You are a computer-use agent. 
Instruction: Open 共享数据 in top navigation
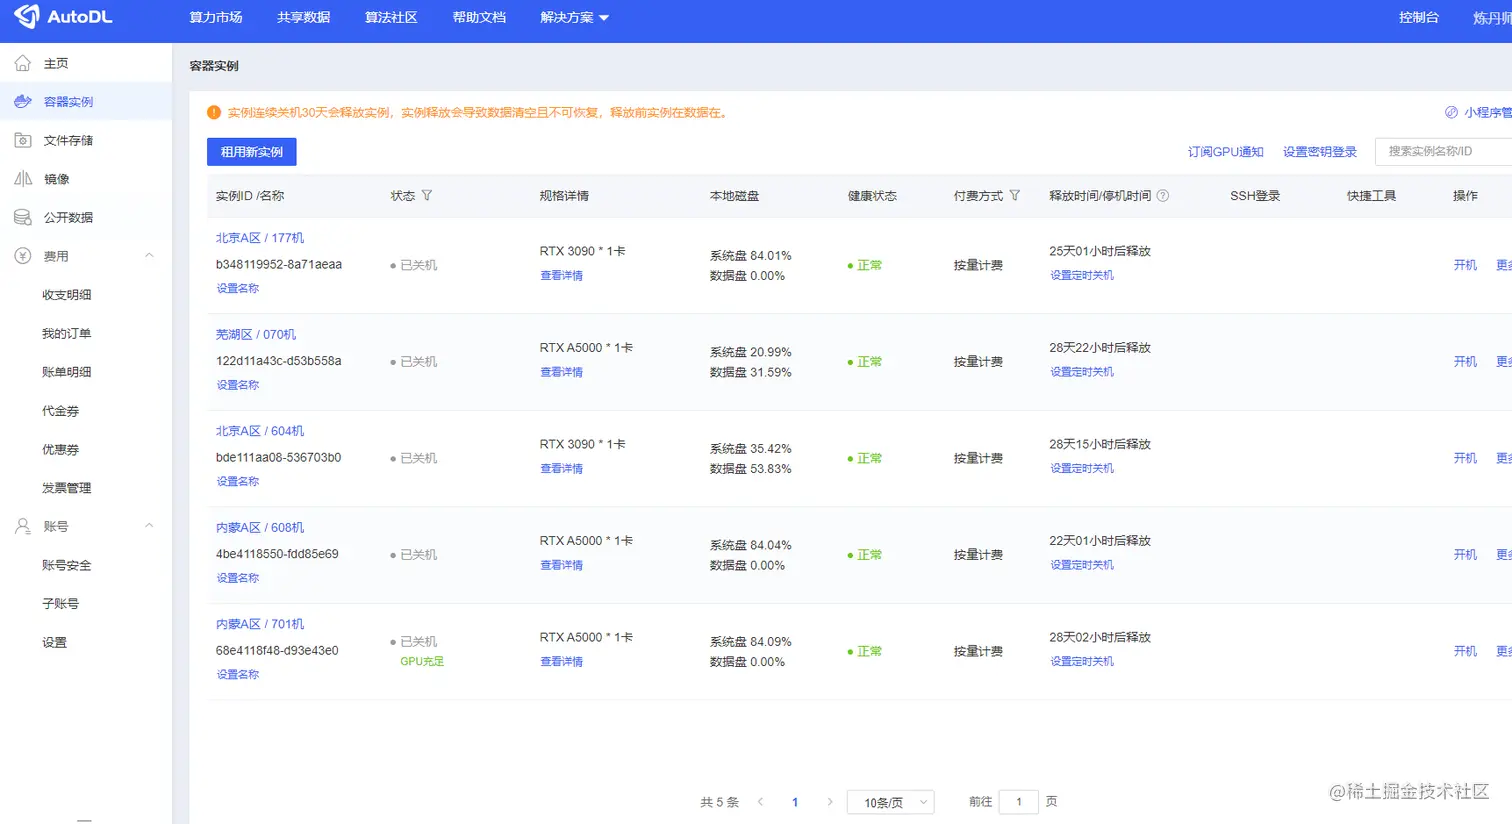(x=304, y=17)
